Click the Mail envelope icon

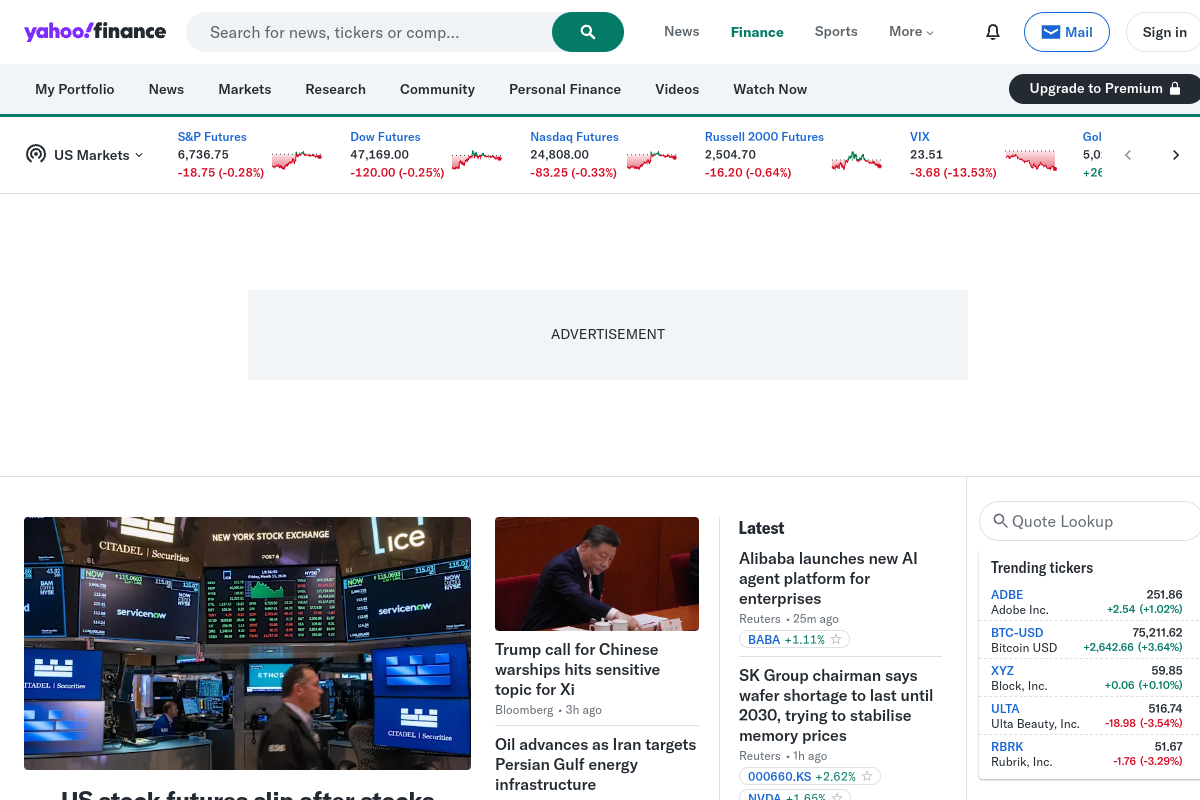[x=1050, y=31]
